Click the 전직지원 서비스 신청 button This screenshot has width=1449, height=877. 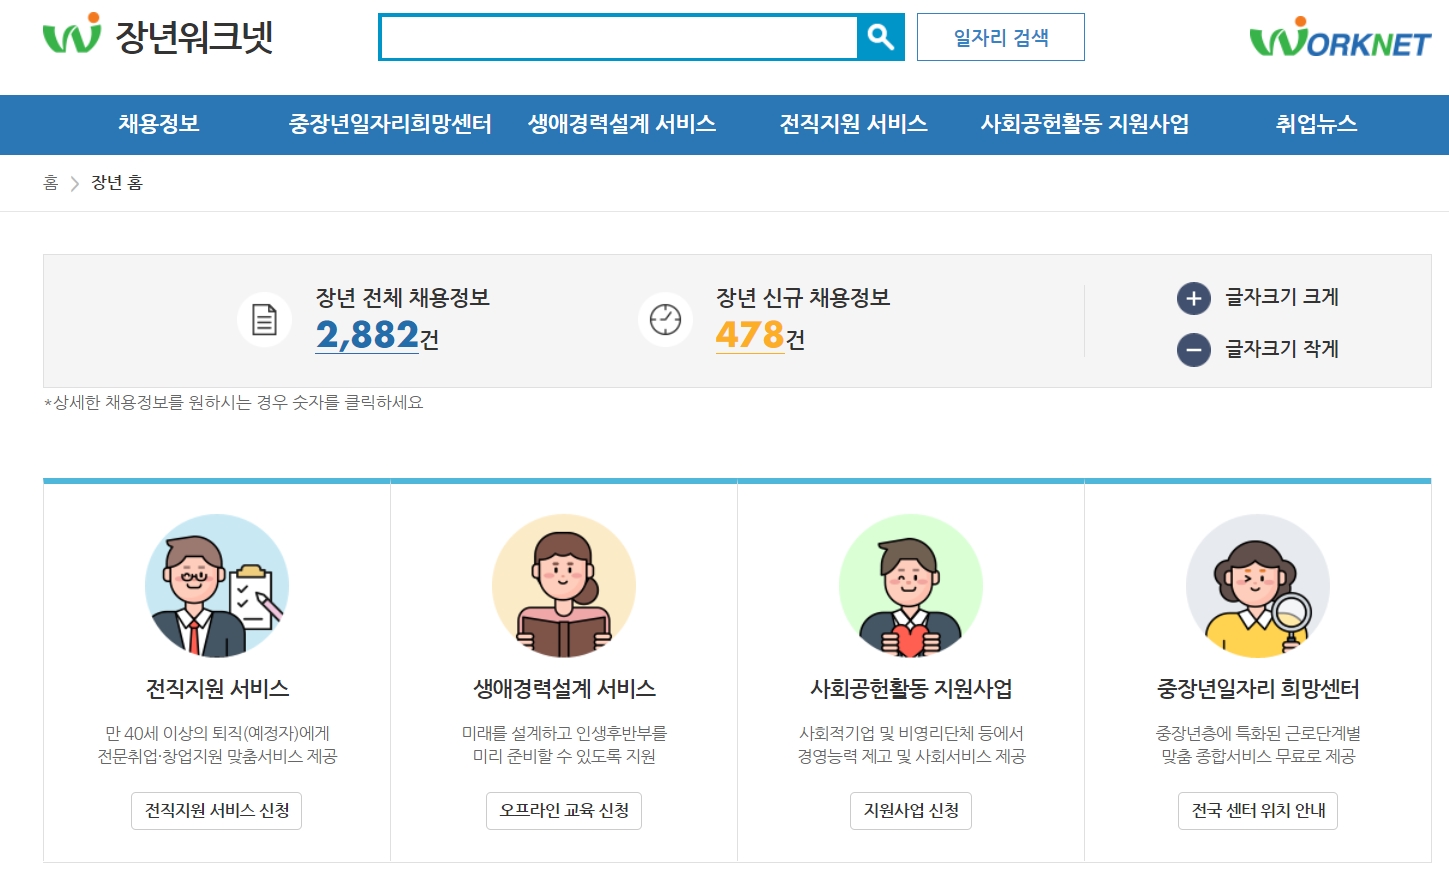pos(217,811)
